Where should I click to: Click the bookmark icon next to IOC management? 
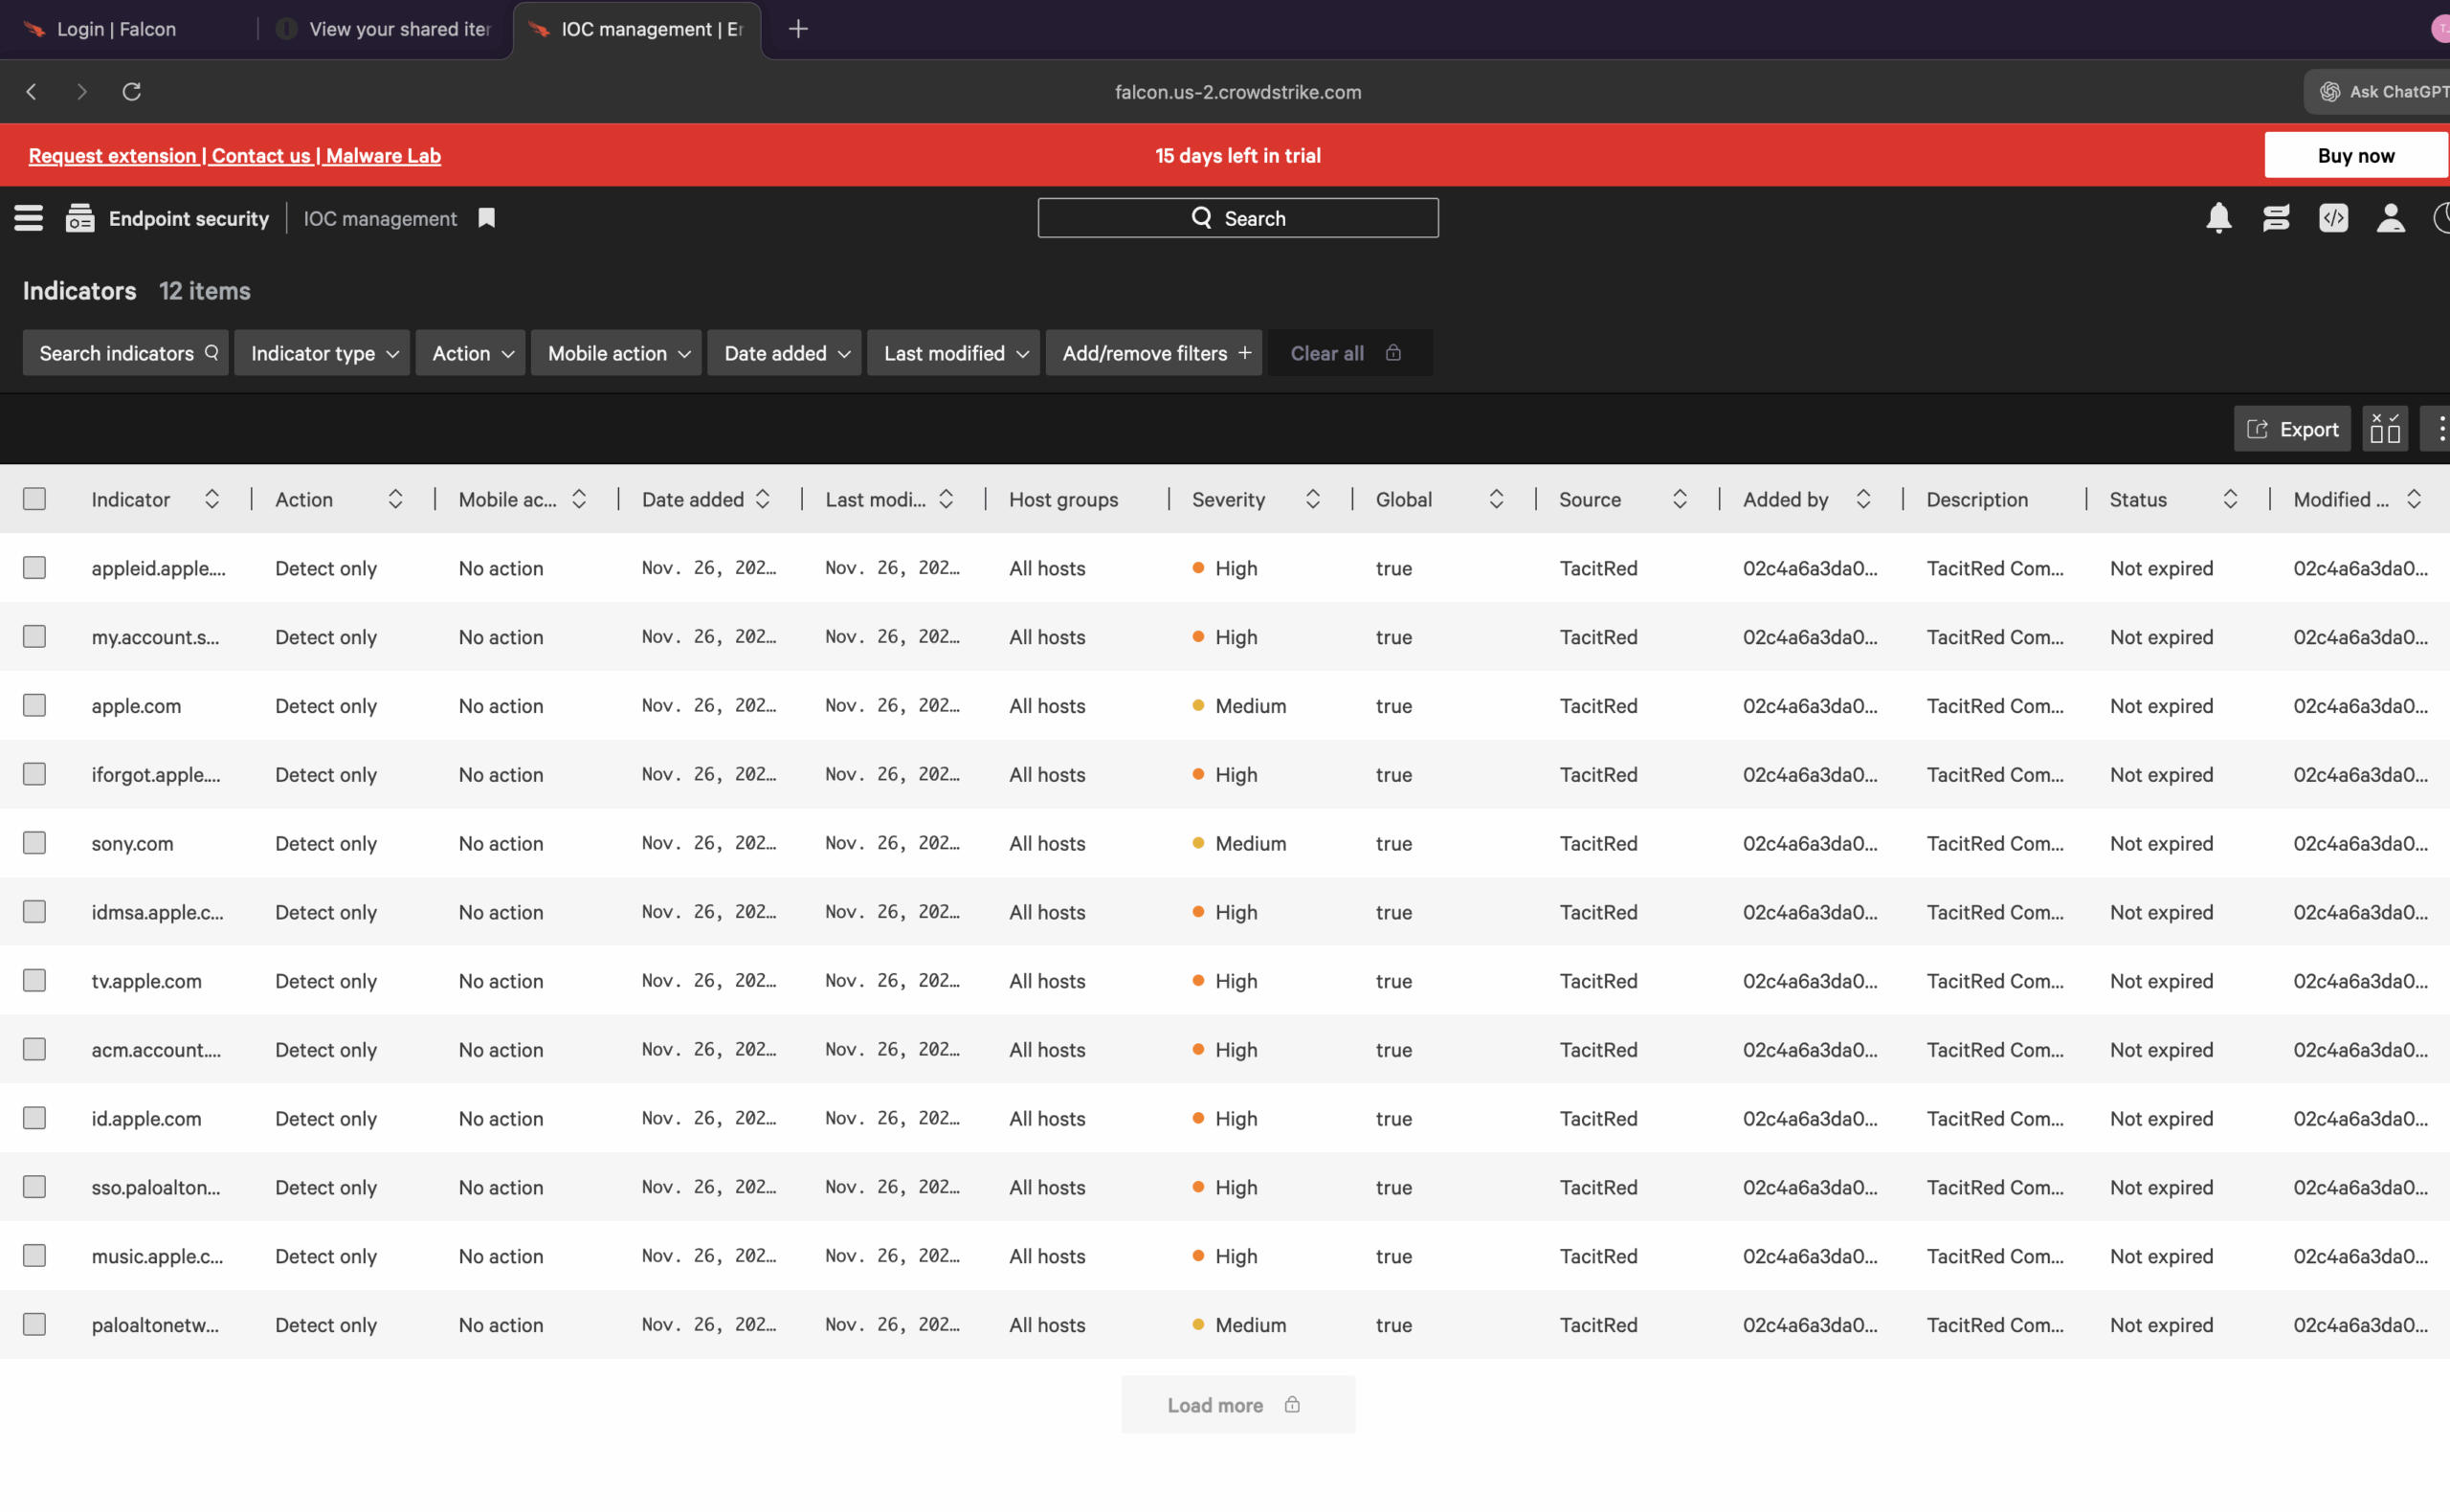(487, 218)
